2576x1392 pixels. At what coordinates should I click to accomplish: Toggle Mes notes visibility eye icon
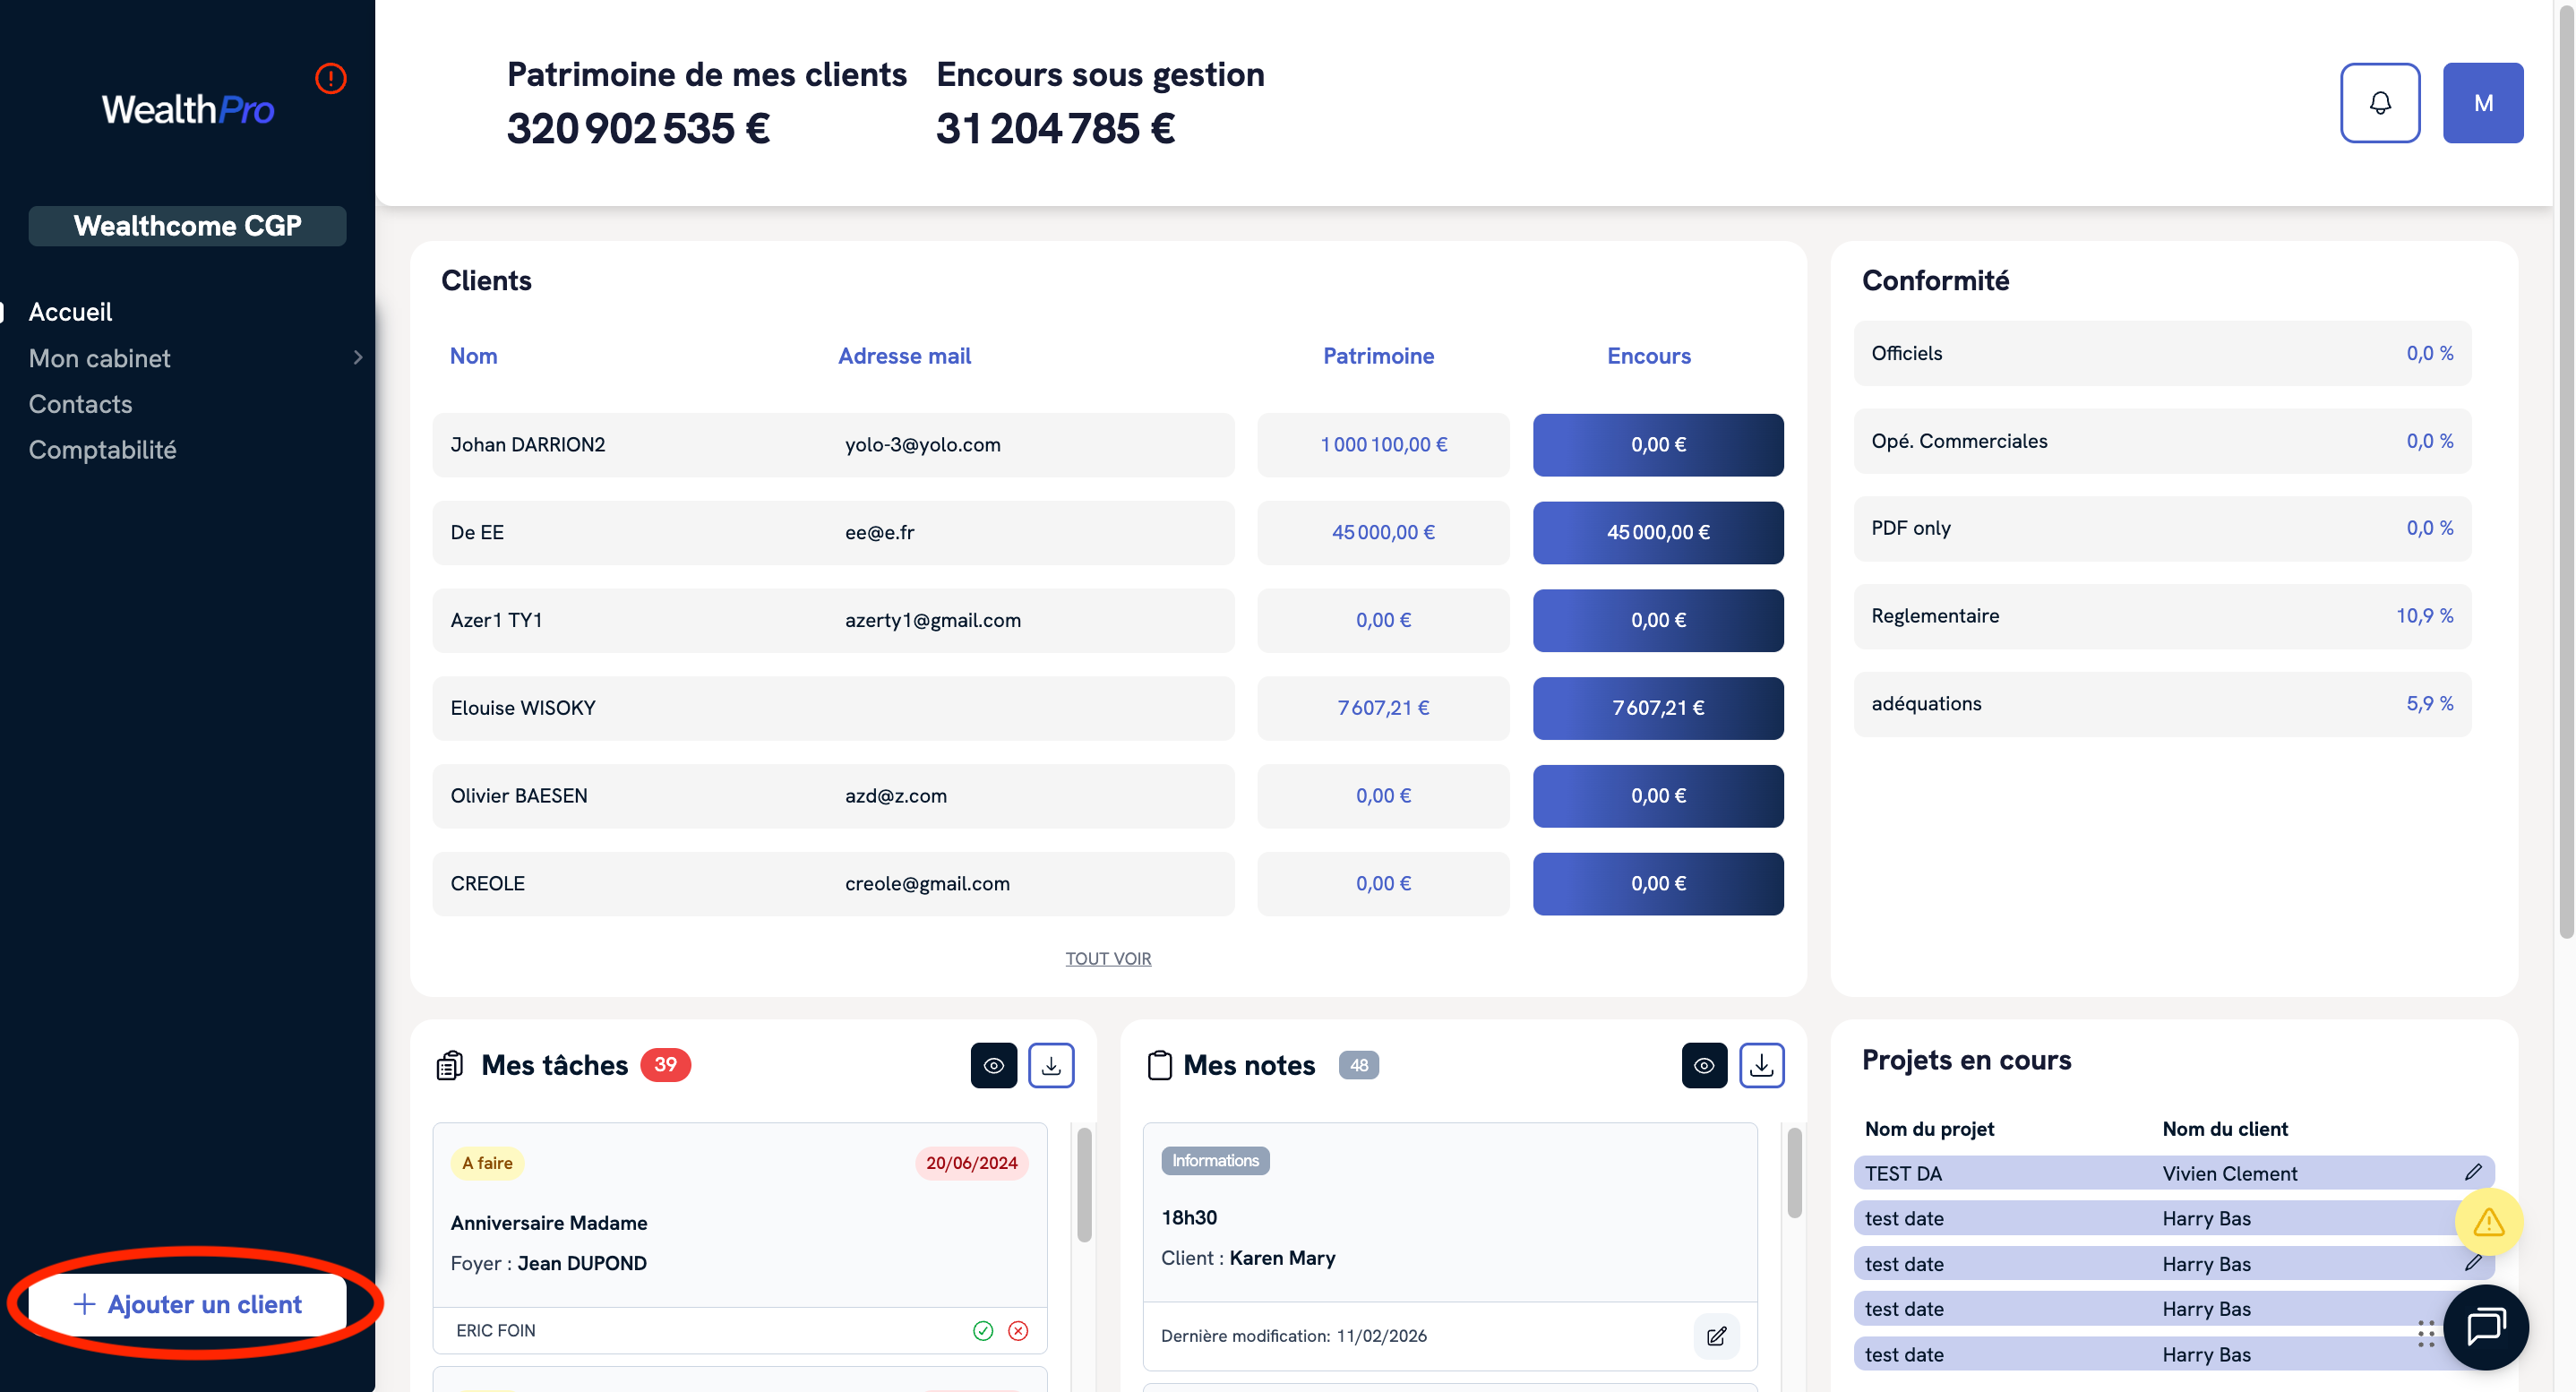point(1704,1065)
